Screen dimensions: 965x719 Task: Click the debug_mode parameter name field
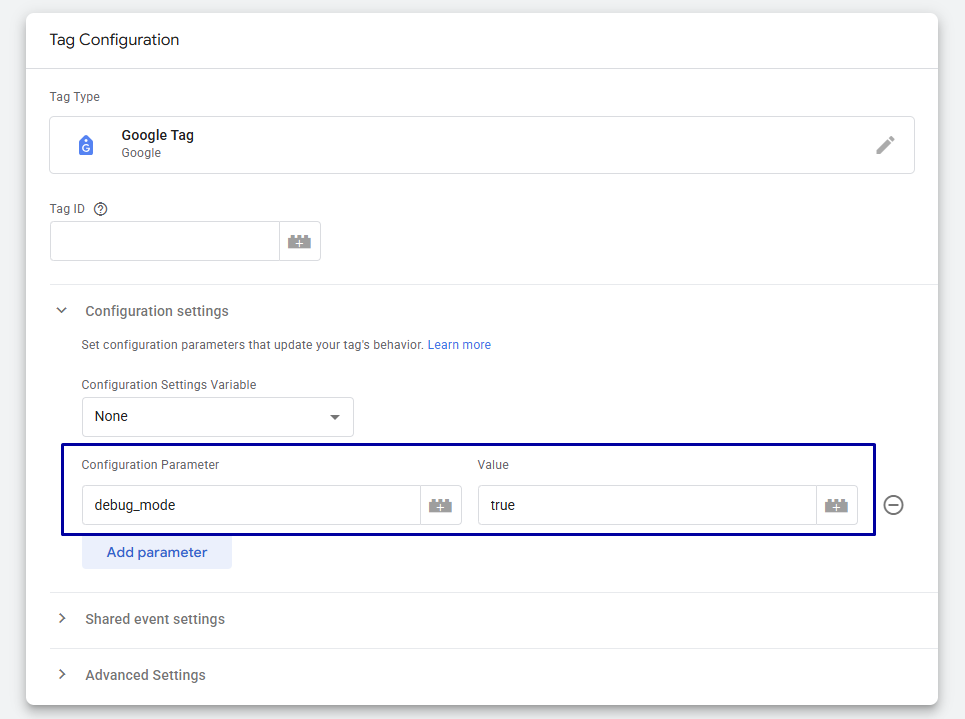251,505
